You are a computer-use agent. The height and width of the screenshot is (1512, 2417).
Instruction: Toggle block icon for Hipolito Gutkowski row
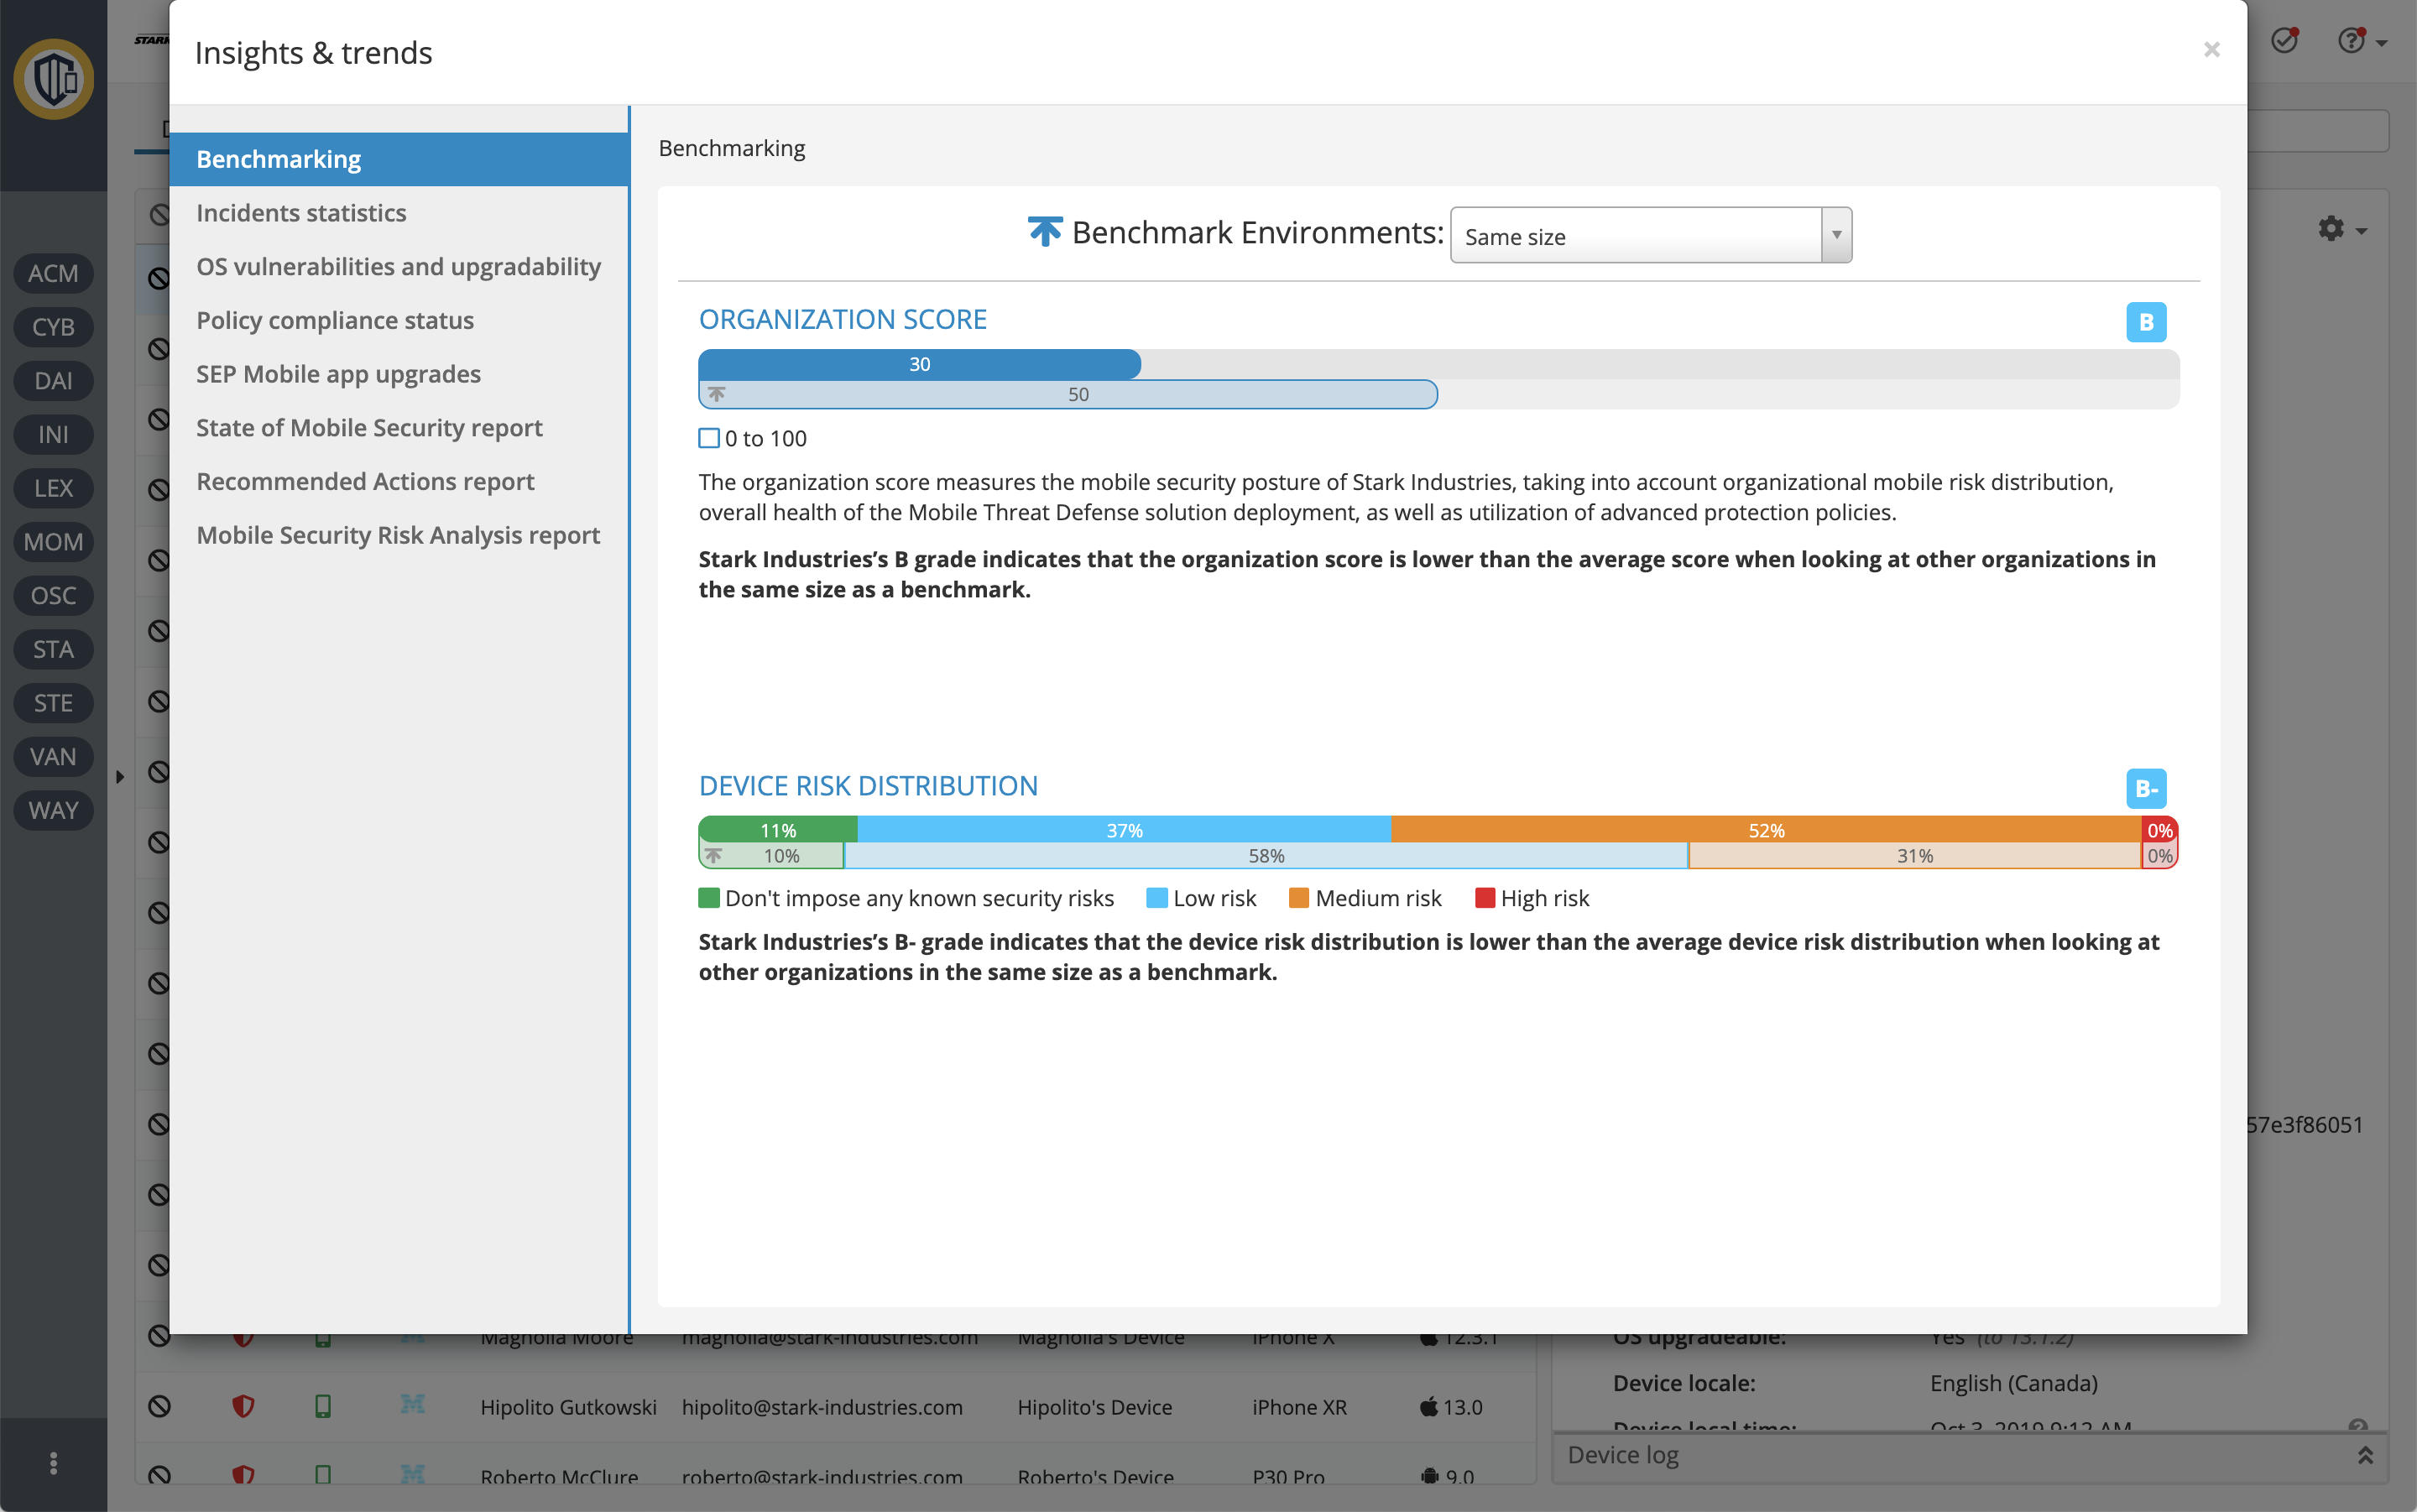[x=159, y=1406]
